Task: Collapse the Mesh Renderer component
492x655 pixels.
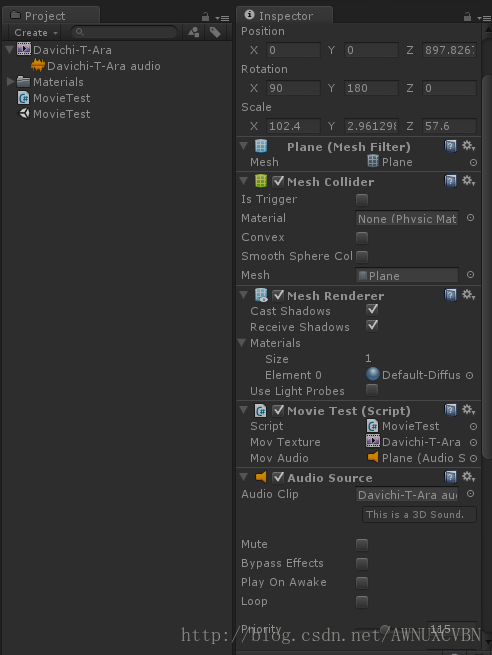Action: (x=244, y=295)
